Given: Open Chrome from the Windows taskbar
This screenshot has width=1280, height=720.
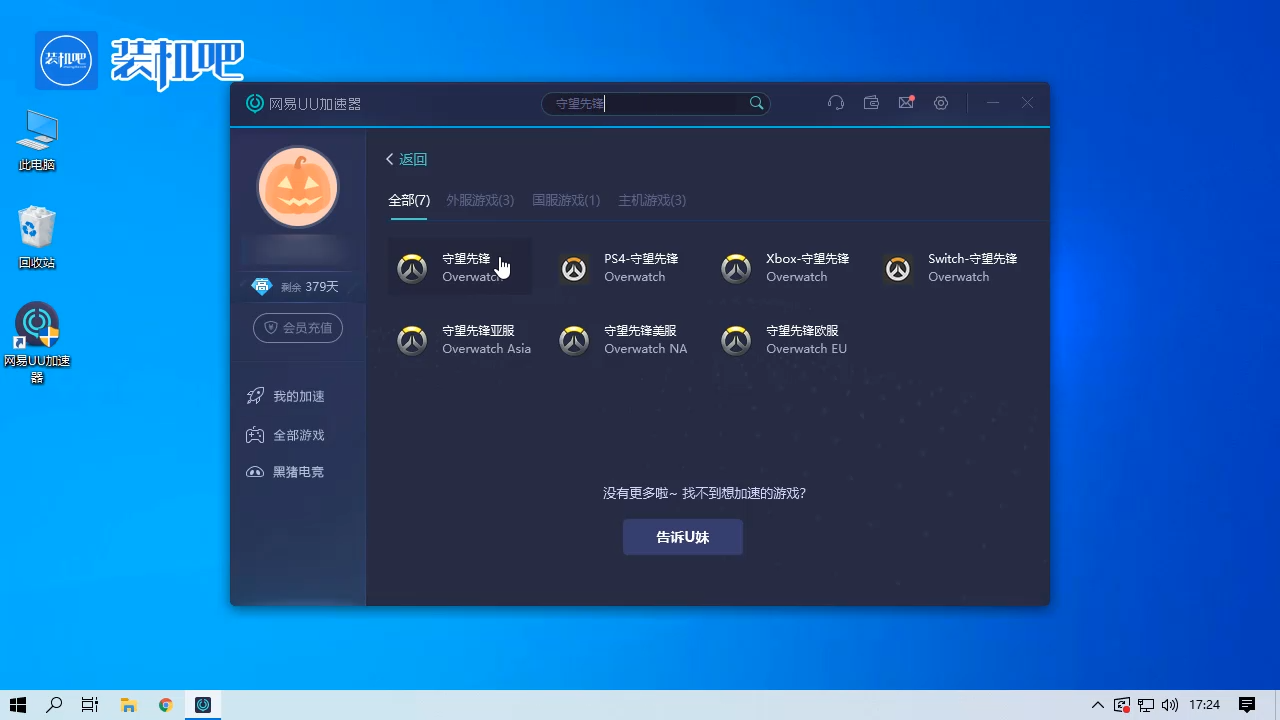Looking at the screenshot, I should pos(165,705).
